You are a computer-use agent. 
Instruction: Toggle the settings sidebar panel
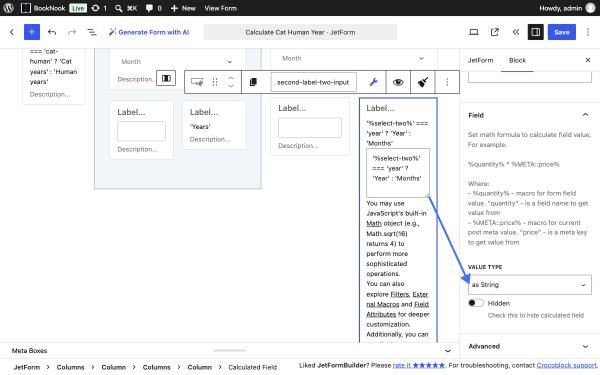click(x=536, y=32)
